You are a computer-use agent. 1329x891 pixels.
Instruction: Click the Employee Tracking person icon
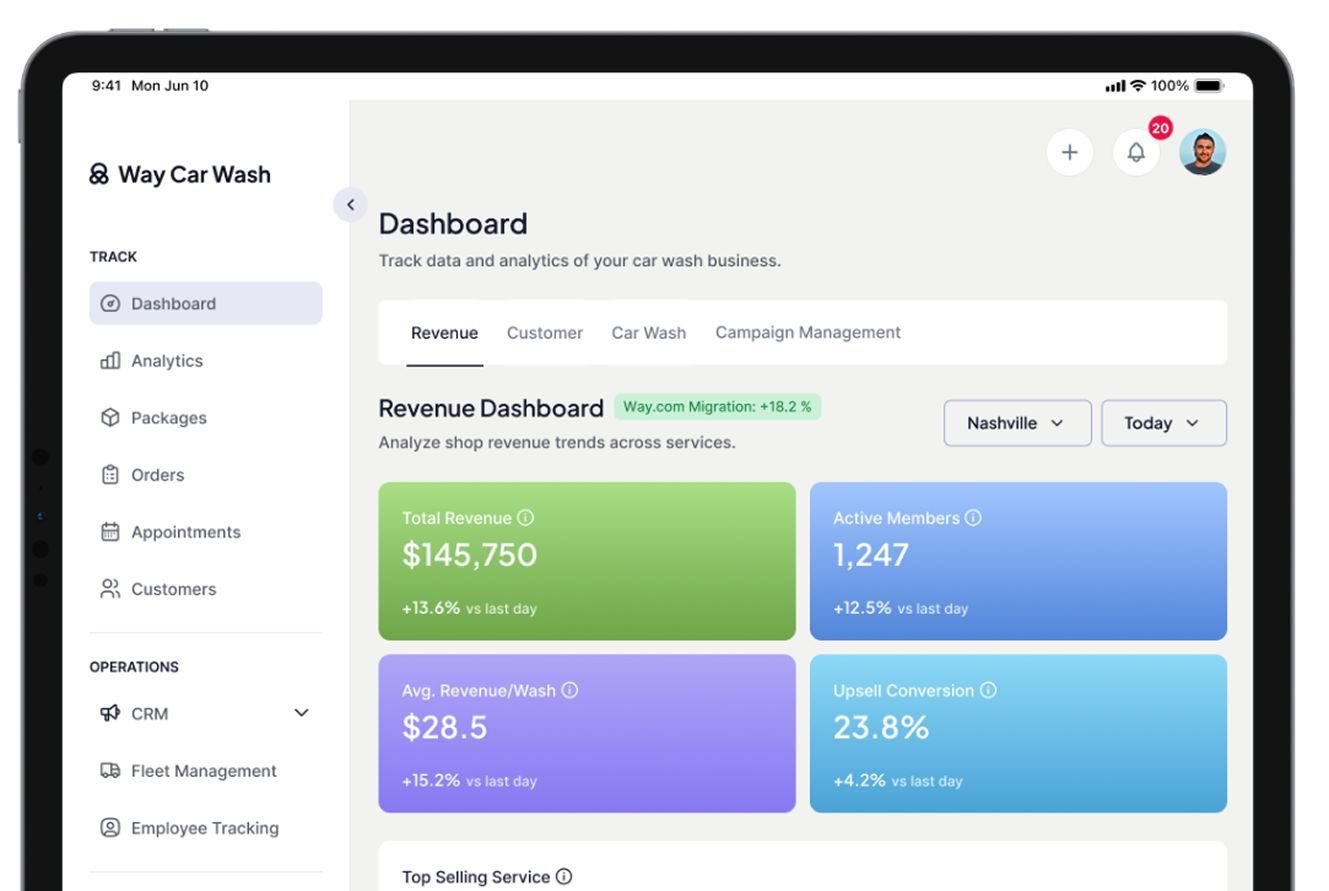coord(111,828)
